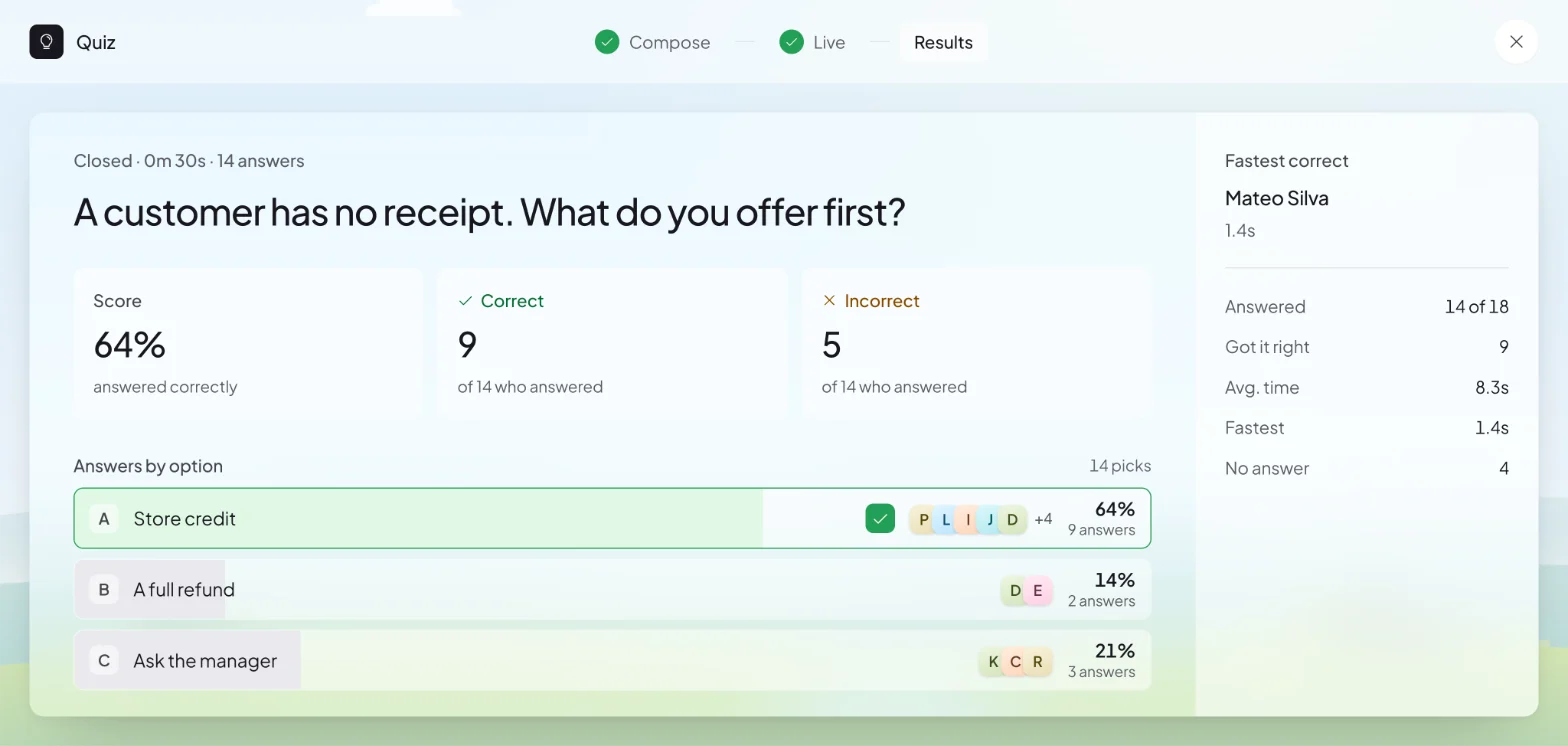Click avatar J in Store credit row
This screenshot has height=746, width=1568.
990,519
